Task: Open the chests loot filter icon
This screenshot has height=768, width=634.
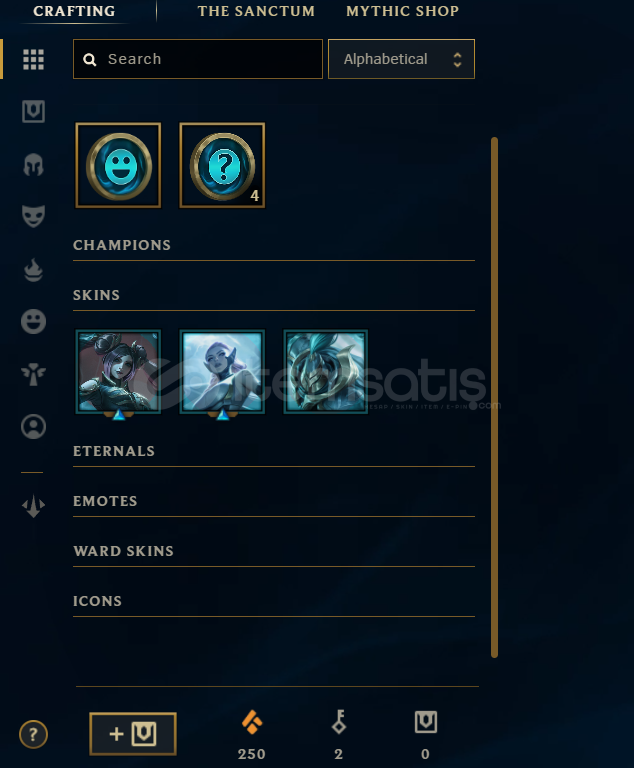Action: click(x=33, y=112)
